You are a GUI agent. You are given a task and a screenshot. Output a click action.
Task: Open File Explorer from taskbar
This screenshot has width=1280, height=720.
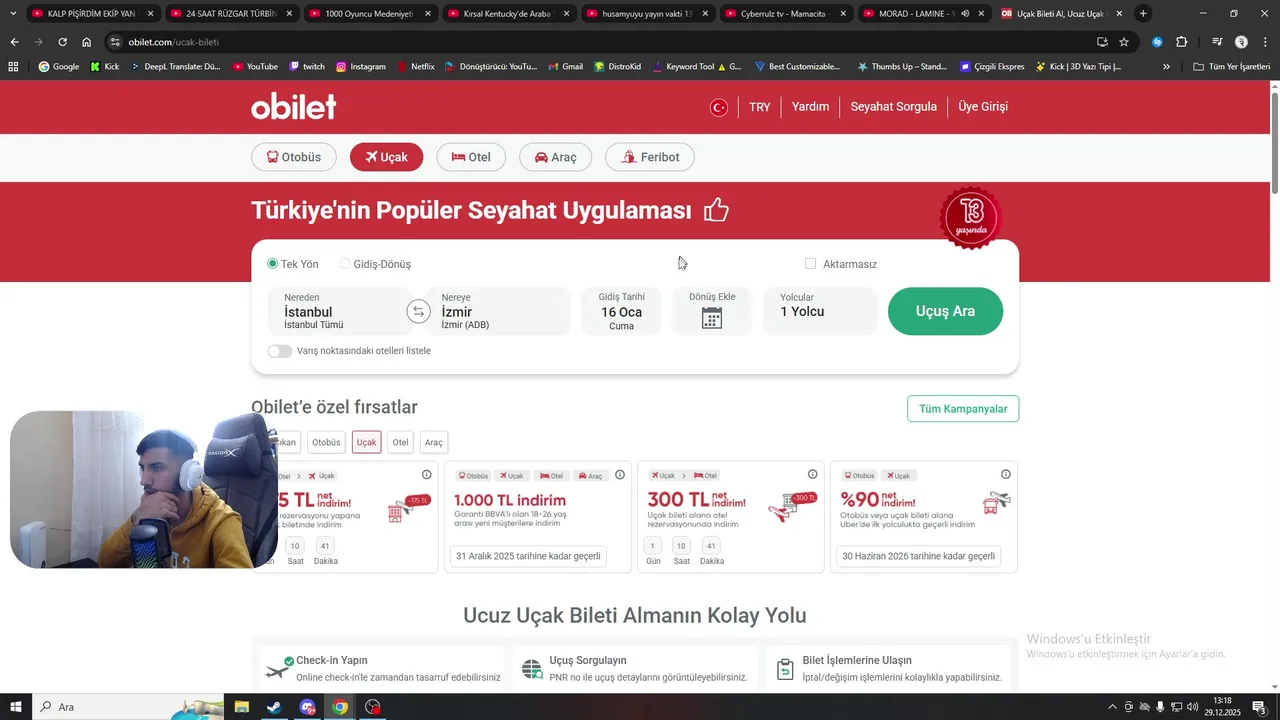click(x=241, y=707)
